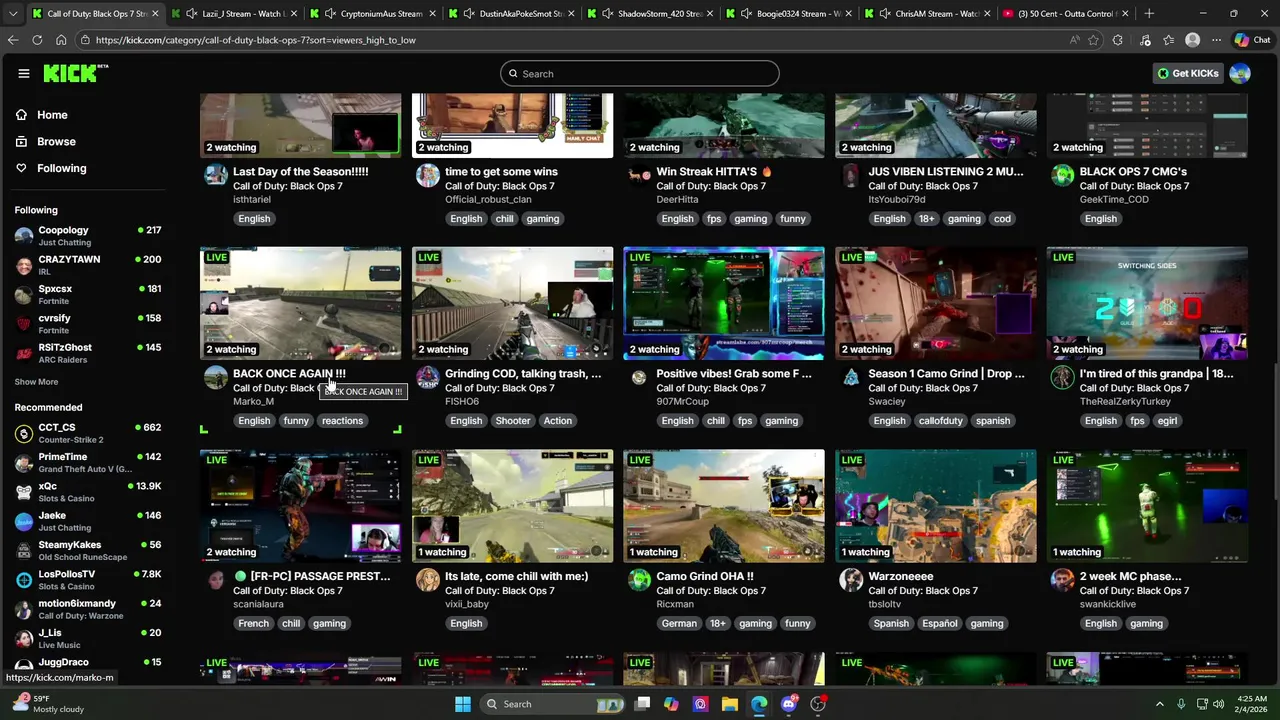Show hidden system tray icons
This screenshot has width=1280, height=720.
[x=1160, y=704]
